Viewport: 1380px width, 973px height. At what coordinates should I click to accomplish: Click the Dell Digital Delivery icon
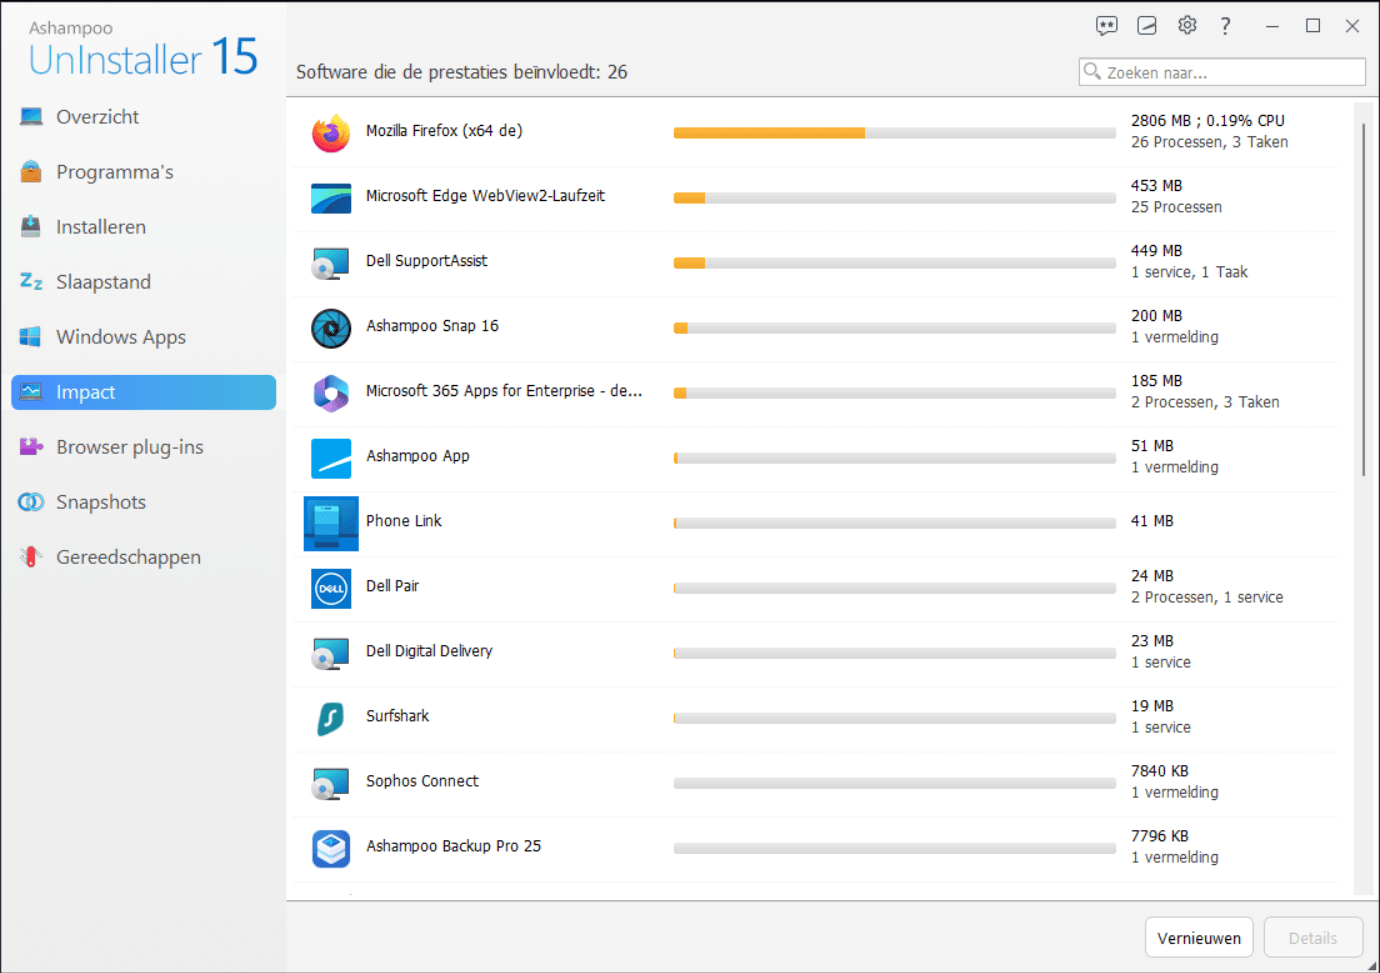[x=331, y=654]
